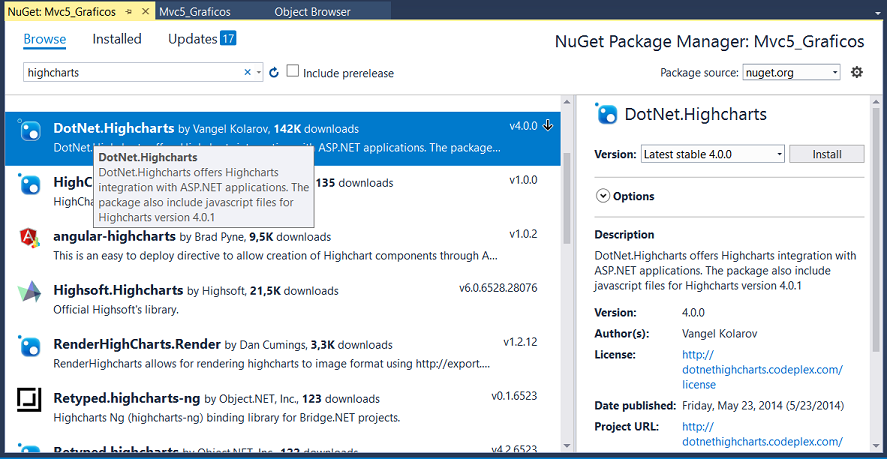887x459 pixels.
Task: Open the Package source dropdown
Action: (791, 72)
